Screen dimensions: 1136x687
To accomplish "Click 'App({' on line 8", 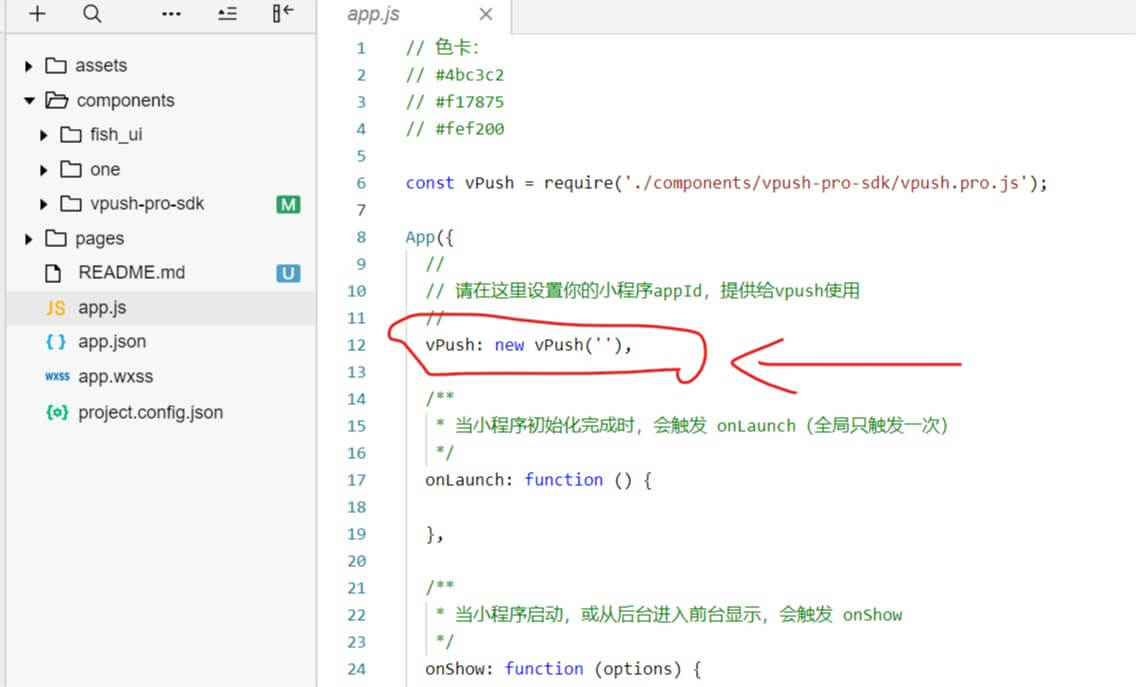I will tap(430, 238).
